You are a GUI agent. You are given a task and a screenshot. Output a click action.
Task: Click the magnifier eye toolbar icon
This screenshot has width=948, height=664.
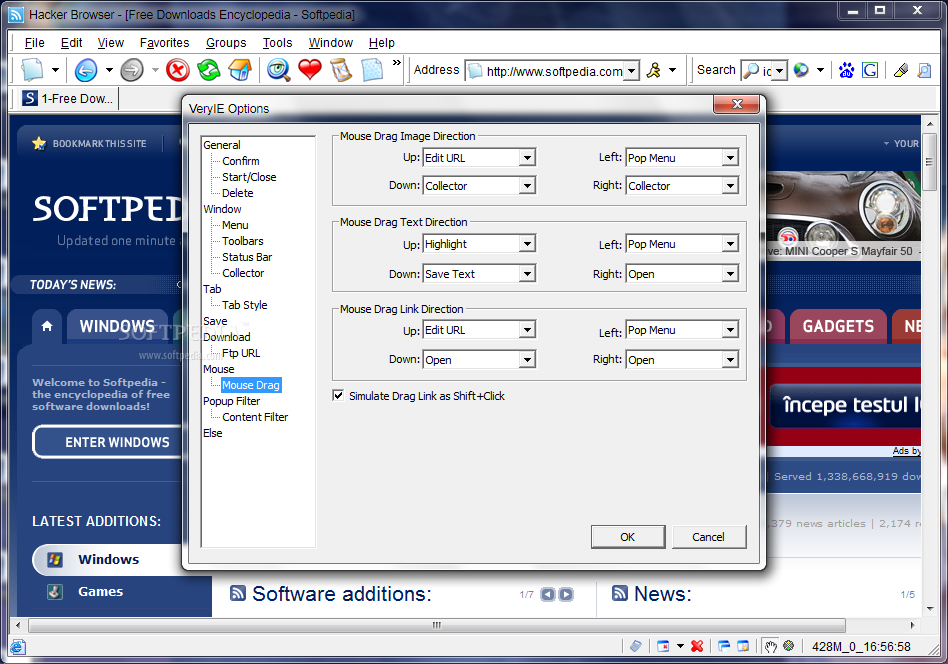tap(279, 70)
